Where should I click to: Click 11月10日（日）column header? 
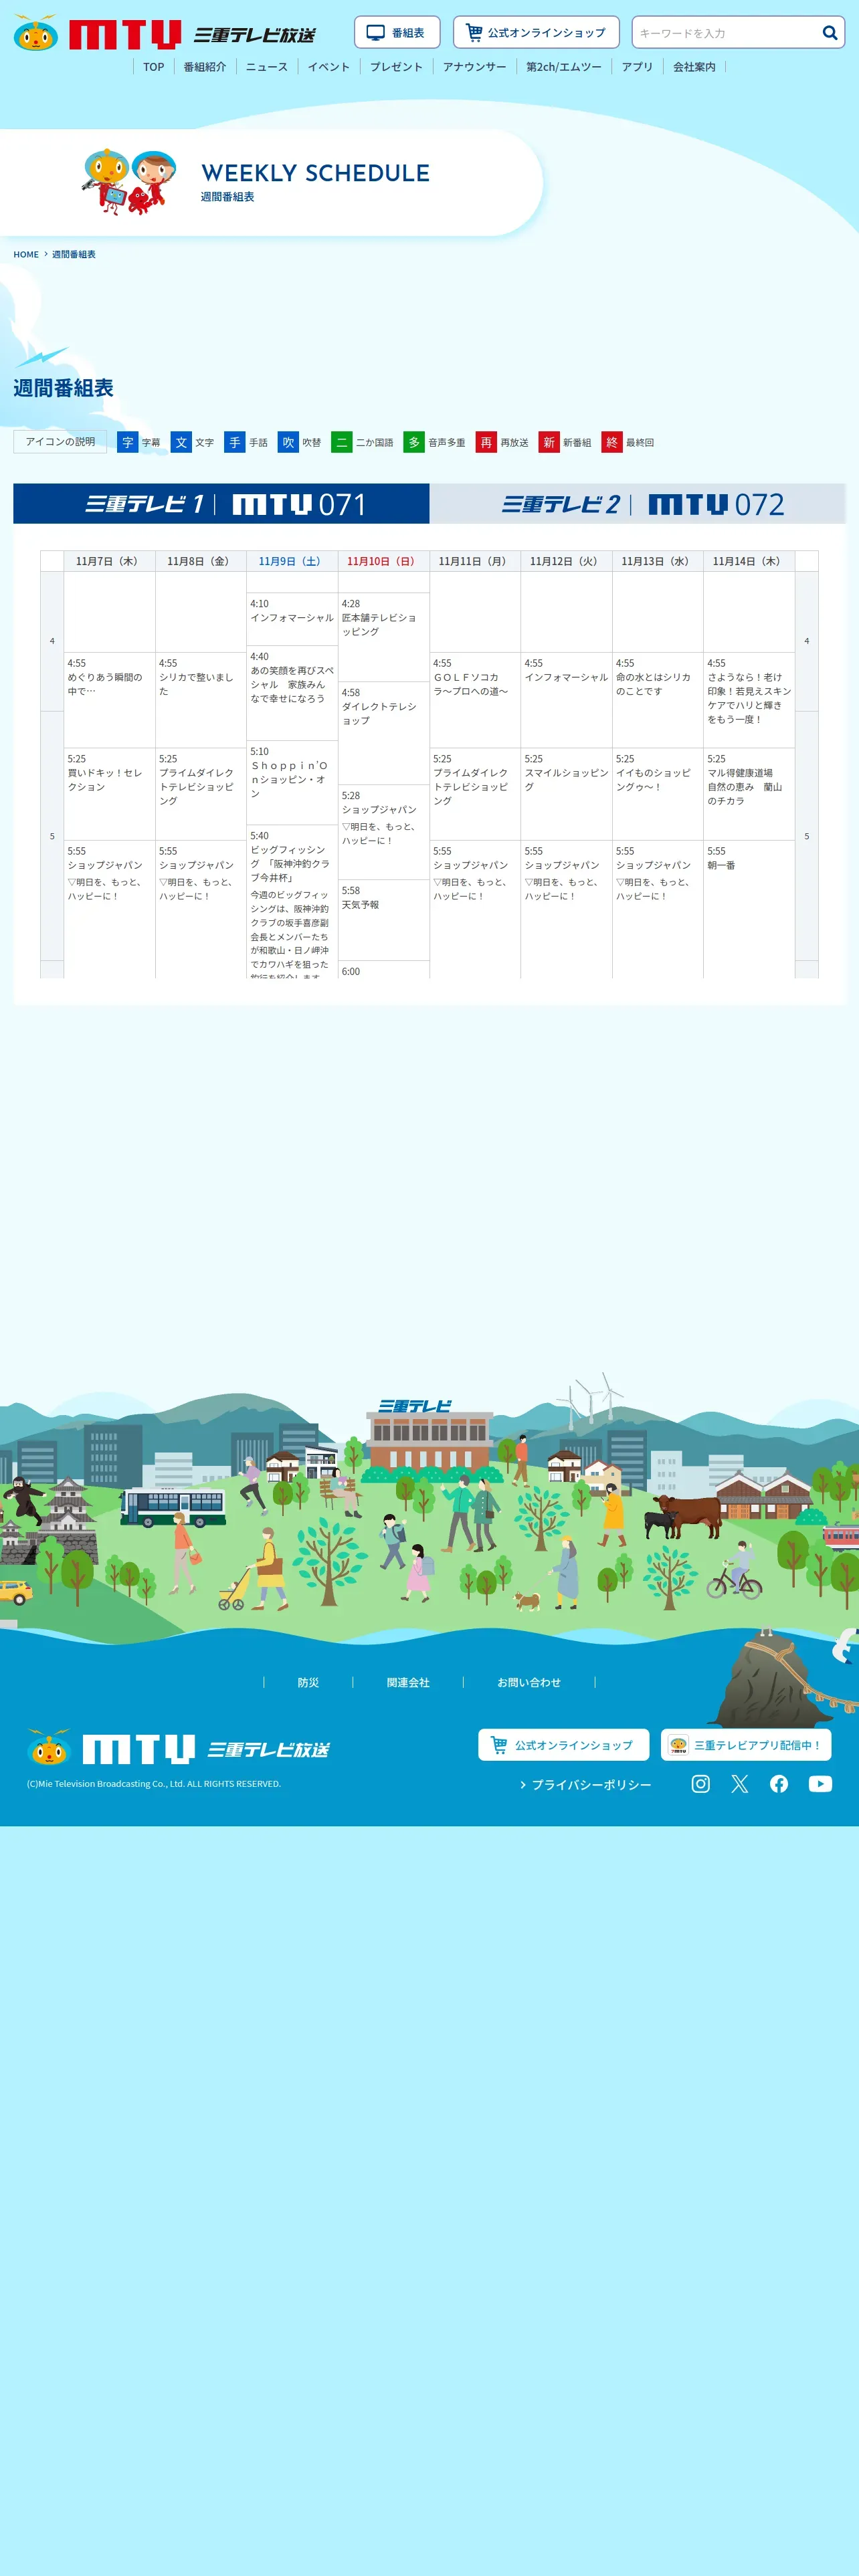(383, 561)
